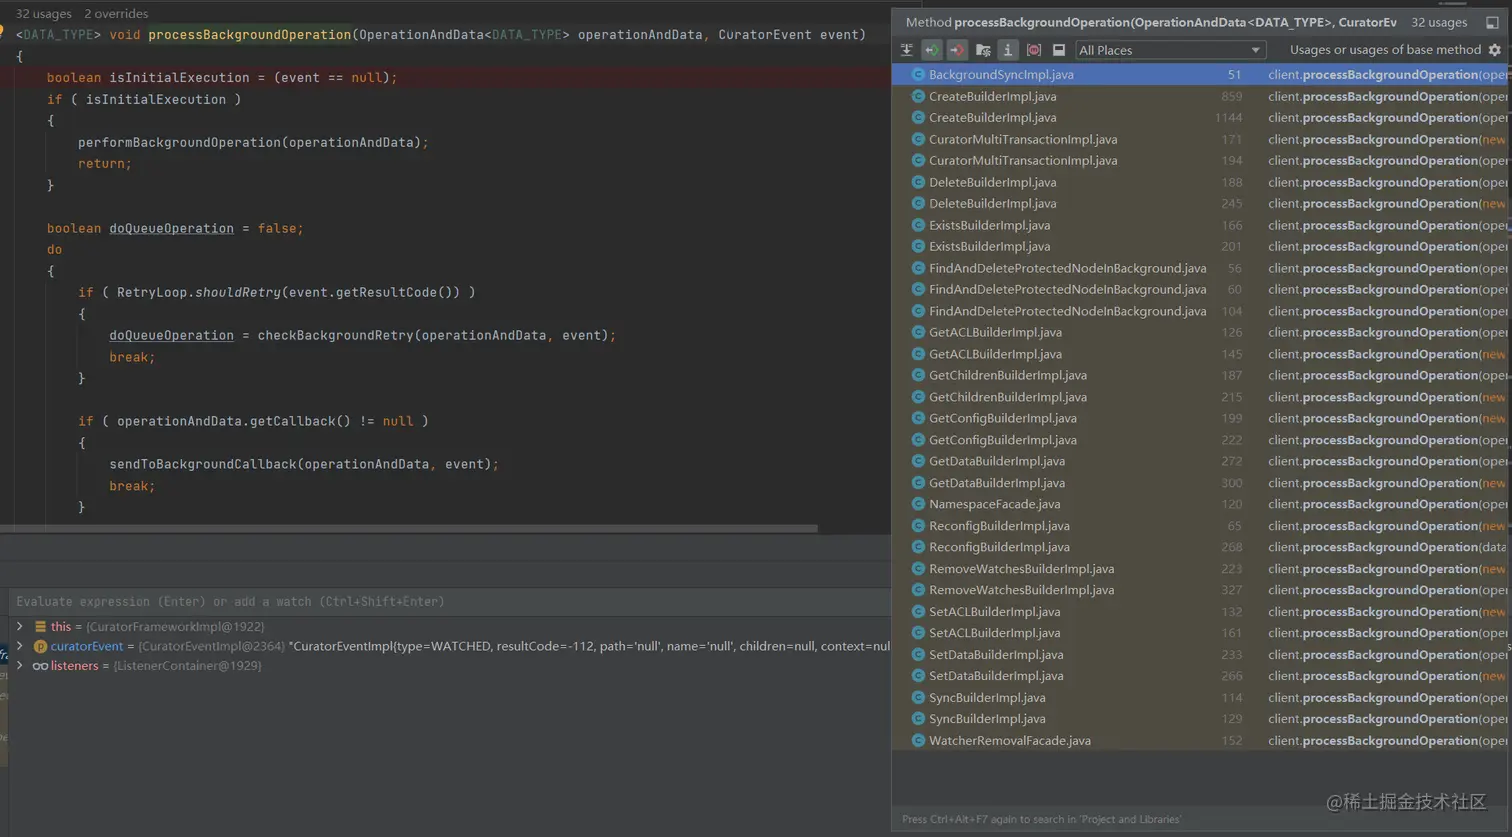
Task: Expand the curatorEvent variable node
Action: point(19,646)
